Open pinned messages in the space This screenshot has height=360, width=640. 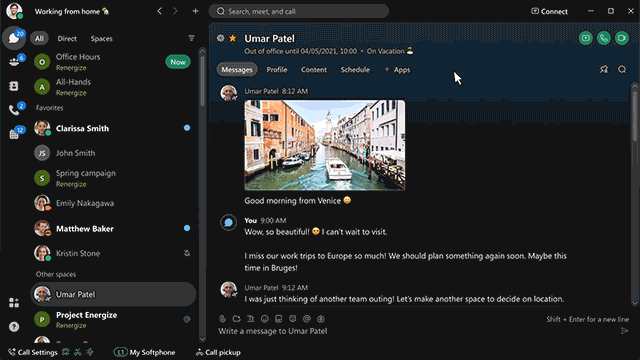tap(604, 69)
